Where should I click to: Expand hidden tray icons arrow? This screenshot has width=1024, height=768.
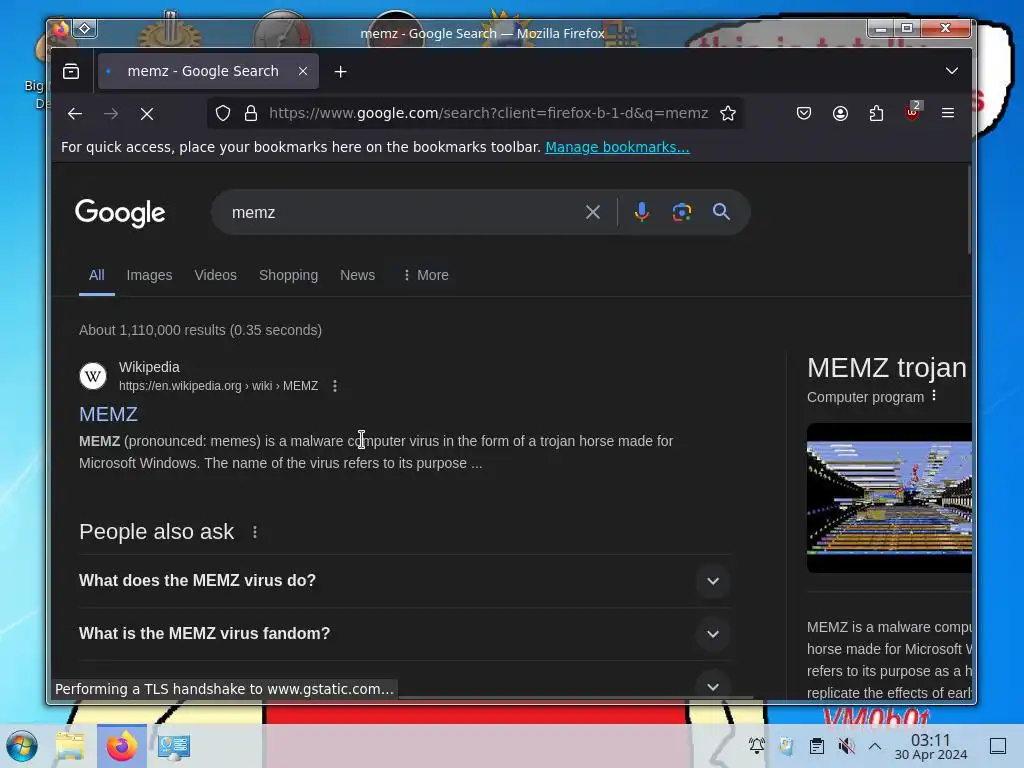(x=875, y=746)
